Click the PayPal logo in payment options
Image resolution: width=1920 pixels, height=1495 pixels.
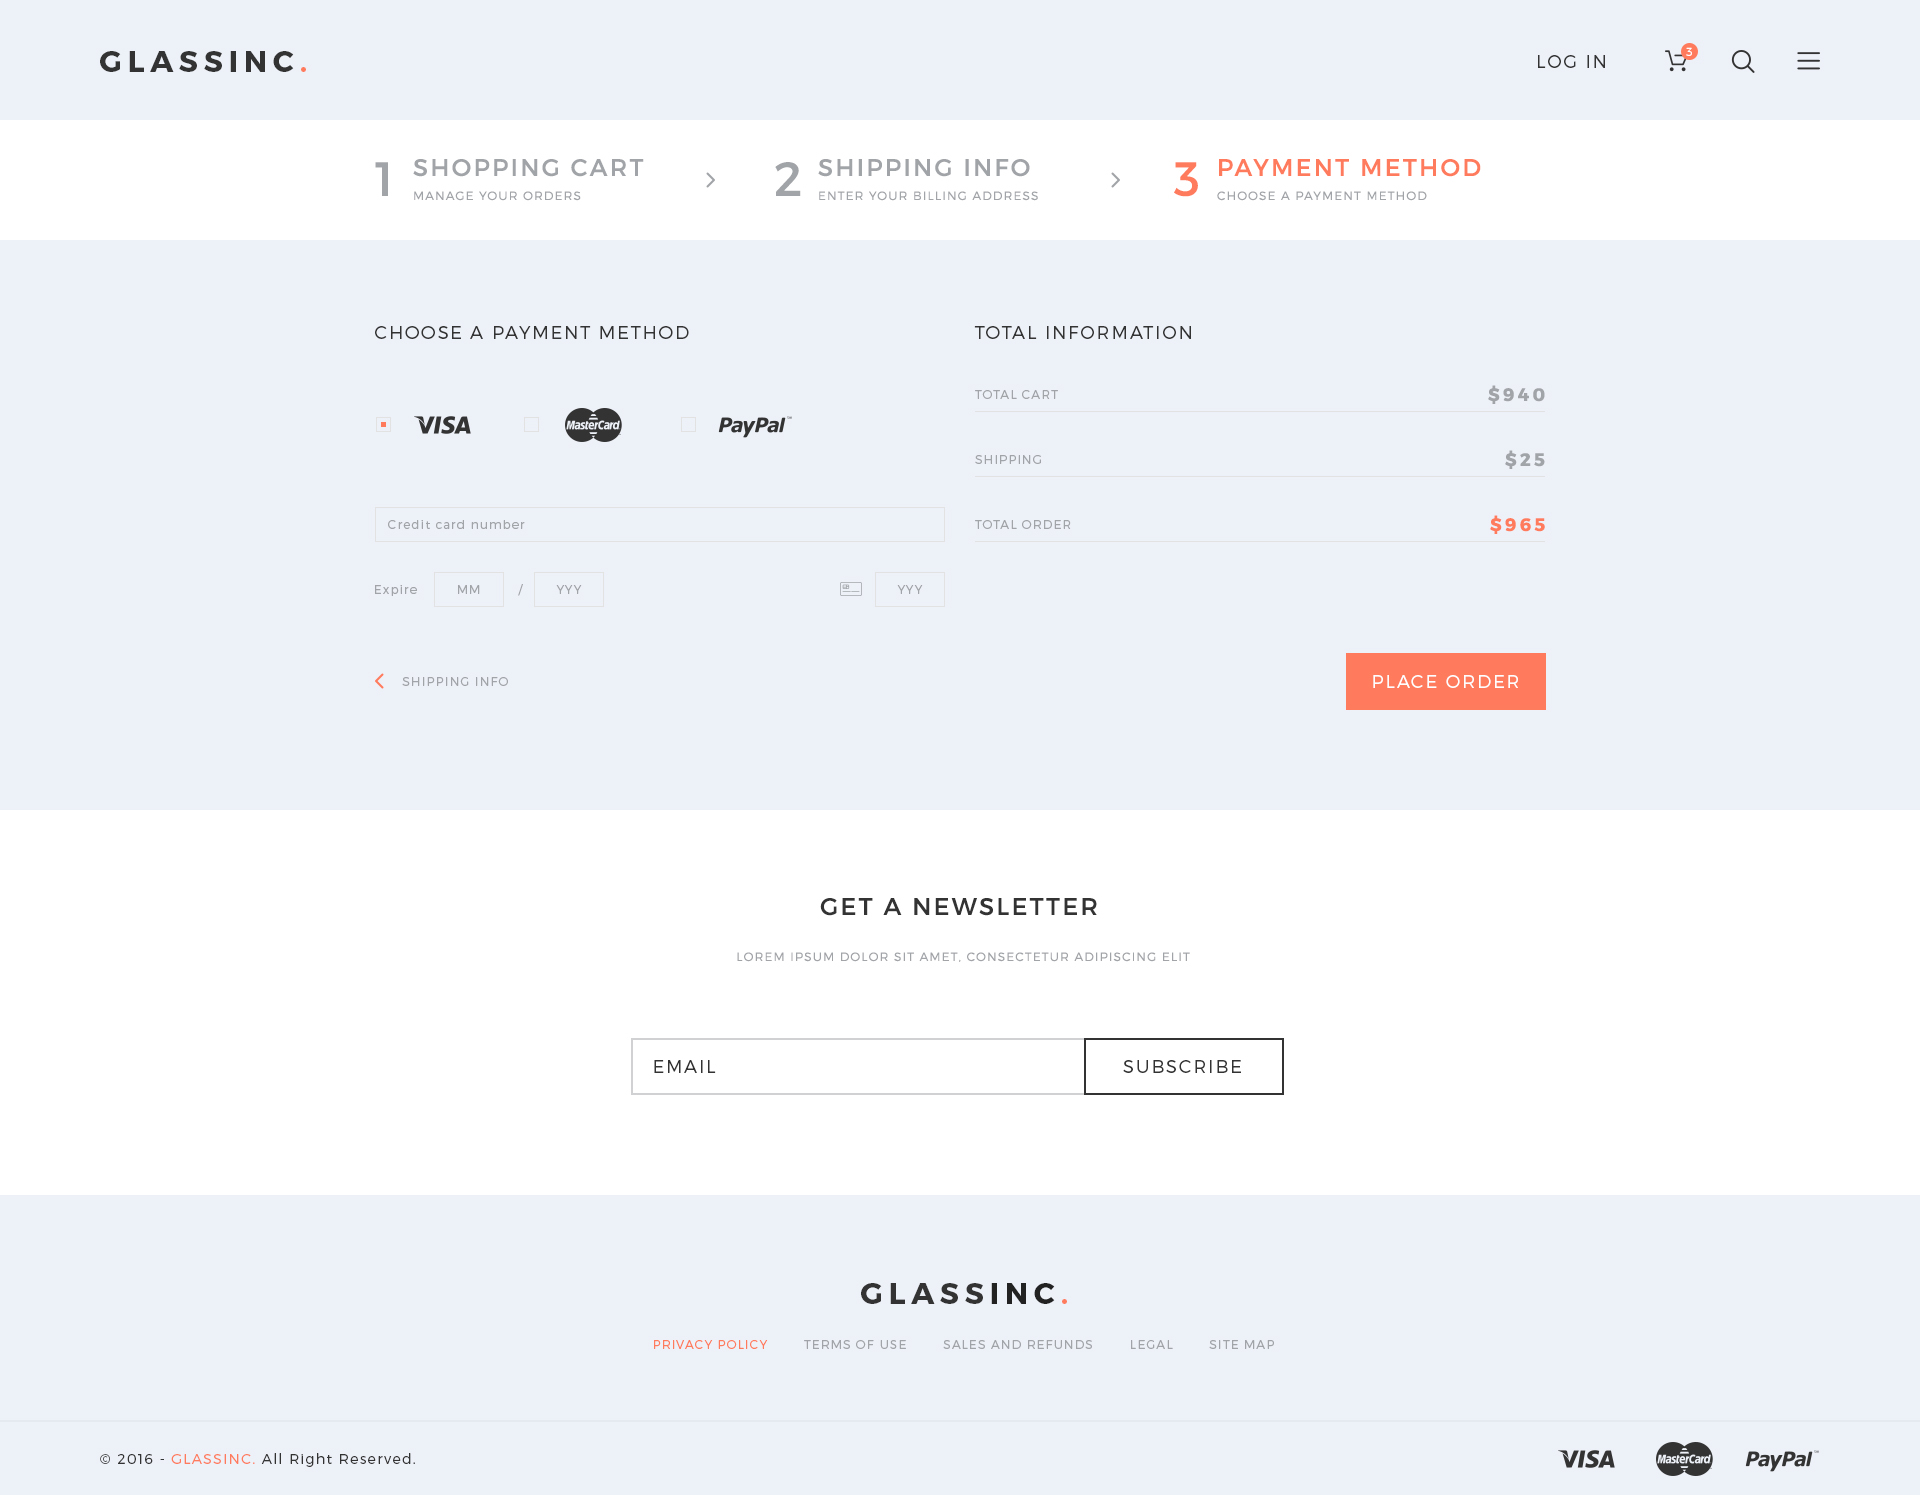pyautogui.click(x=754, y=425)
